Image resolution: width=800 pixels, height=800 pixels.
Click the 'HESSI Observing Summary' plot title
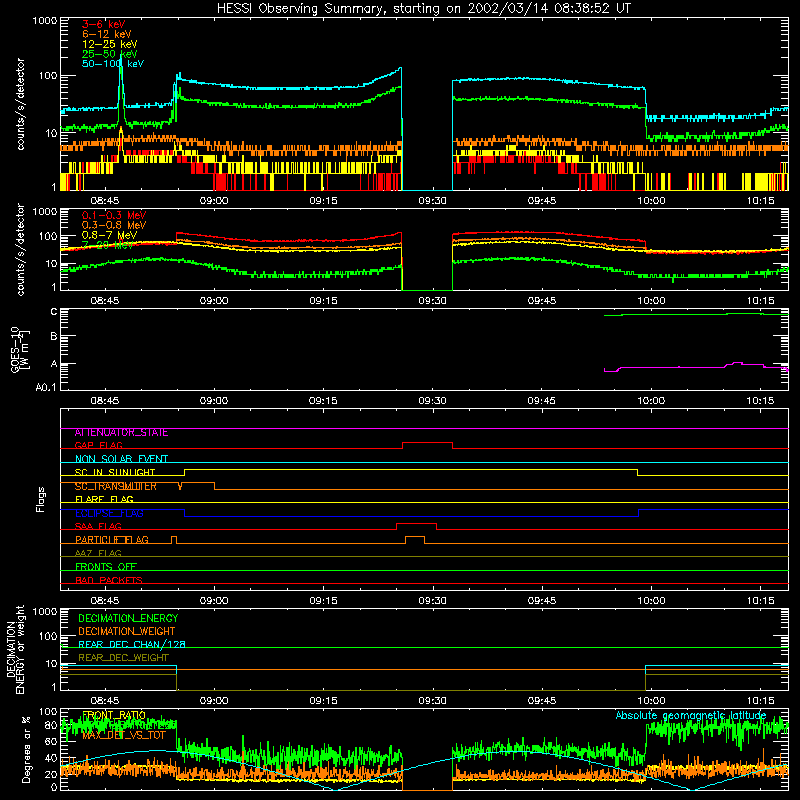click(424, 8)
